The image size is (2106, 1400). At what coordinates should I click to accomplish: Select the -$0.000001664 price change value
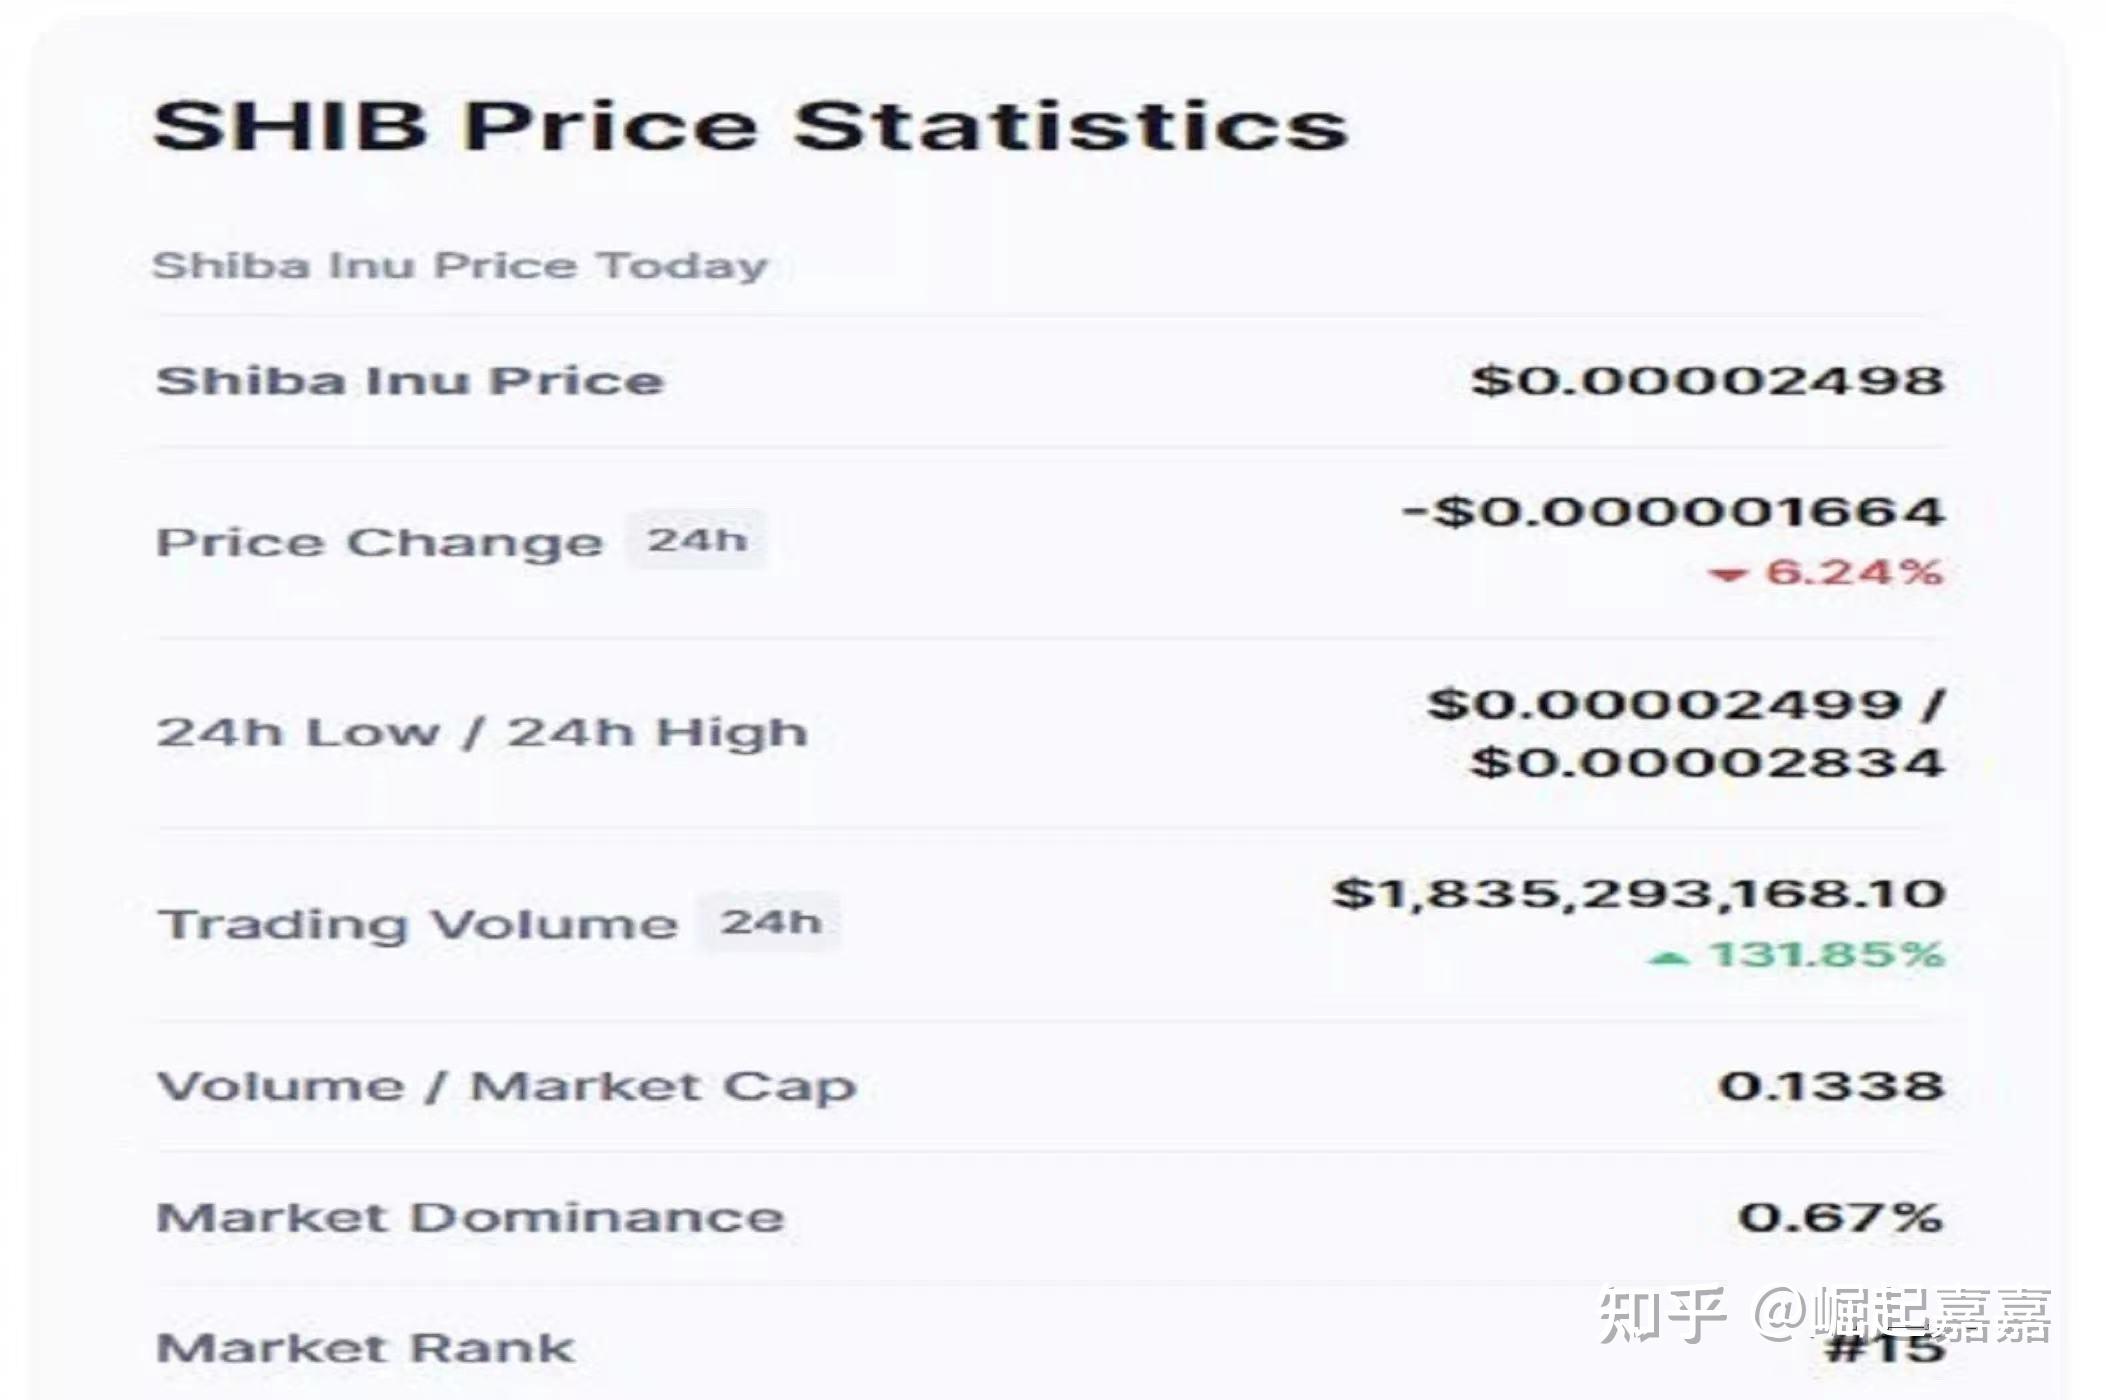tap(1673, 512)
